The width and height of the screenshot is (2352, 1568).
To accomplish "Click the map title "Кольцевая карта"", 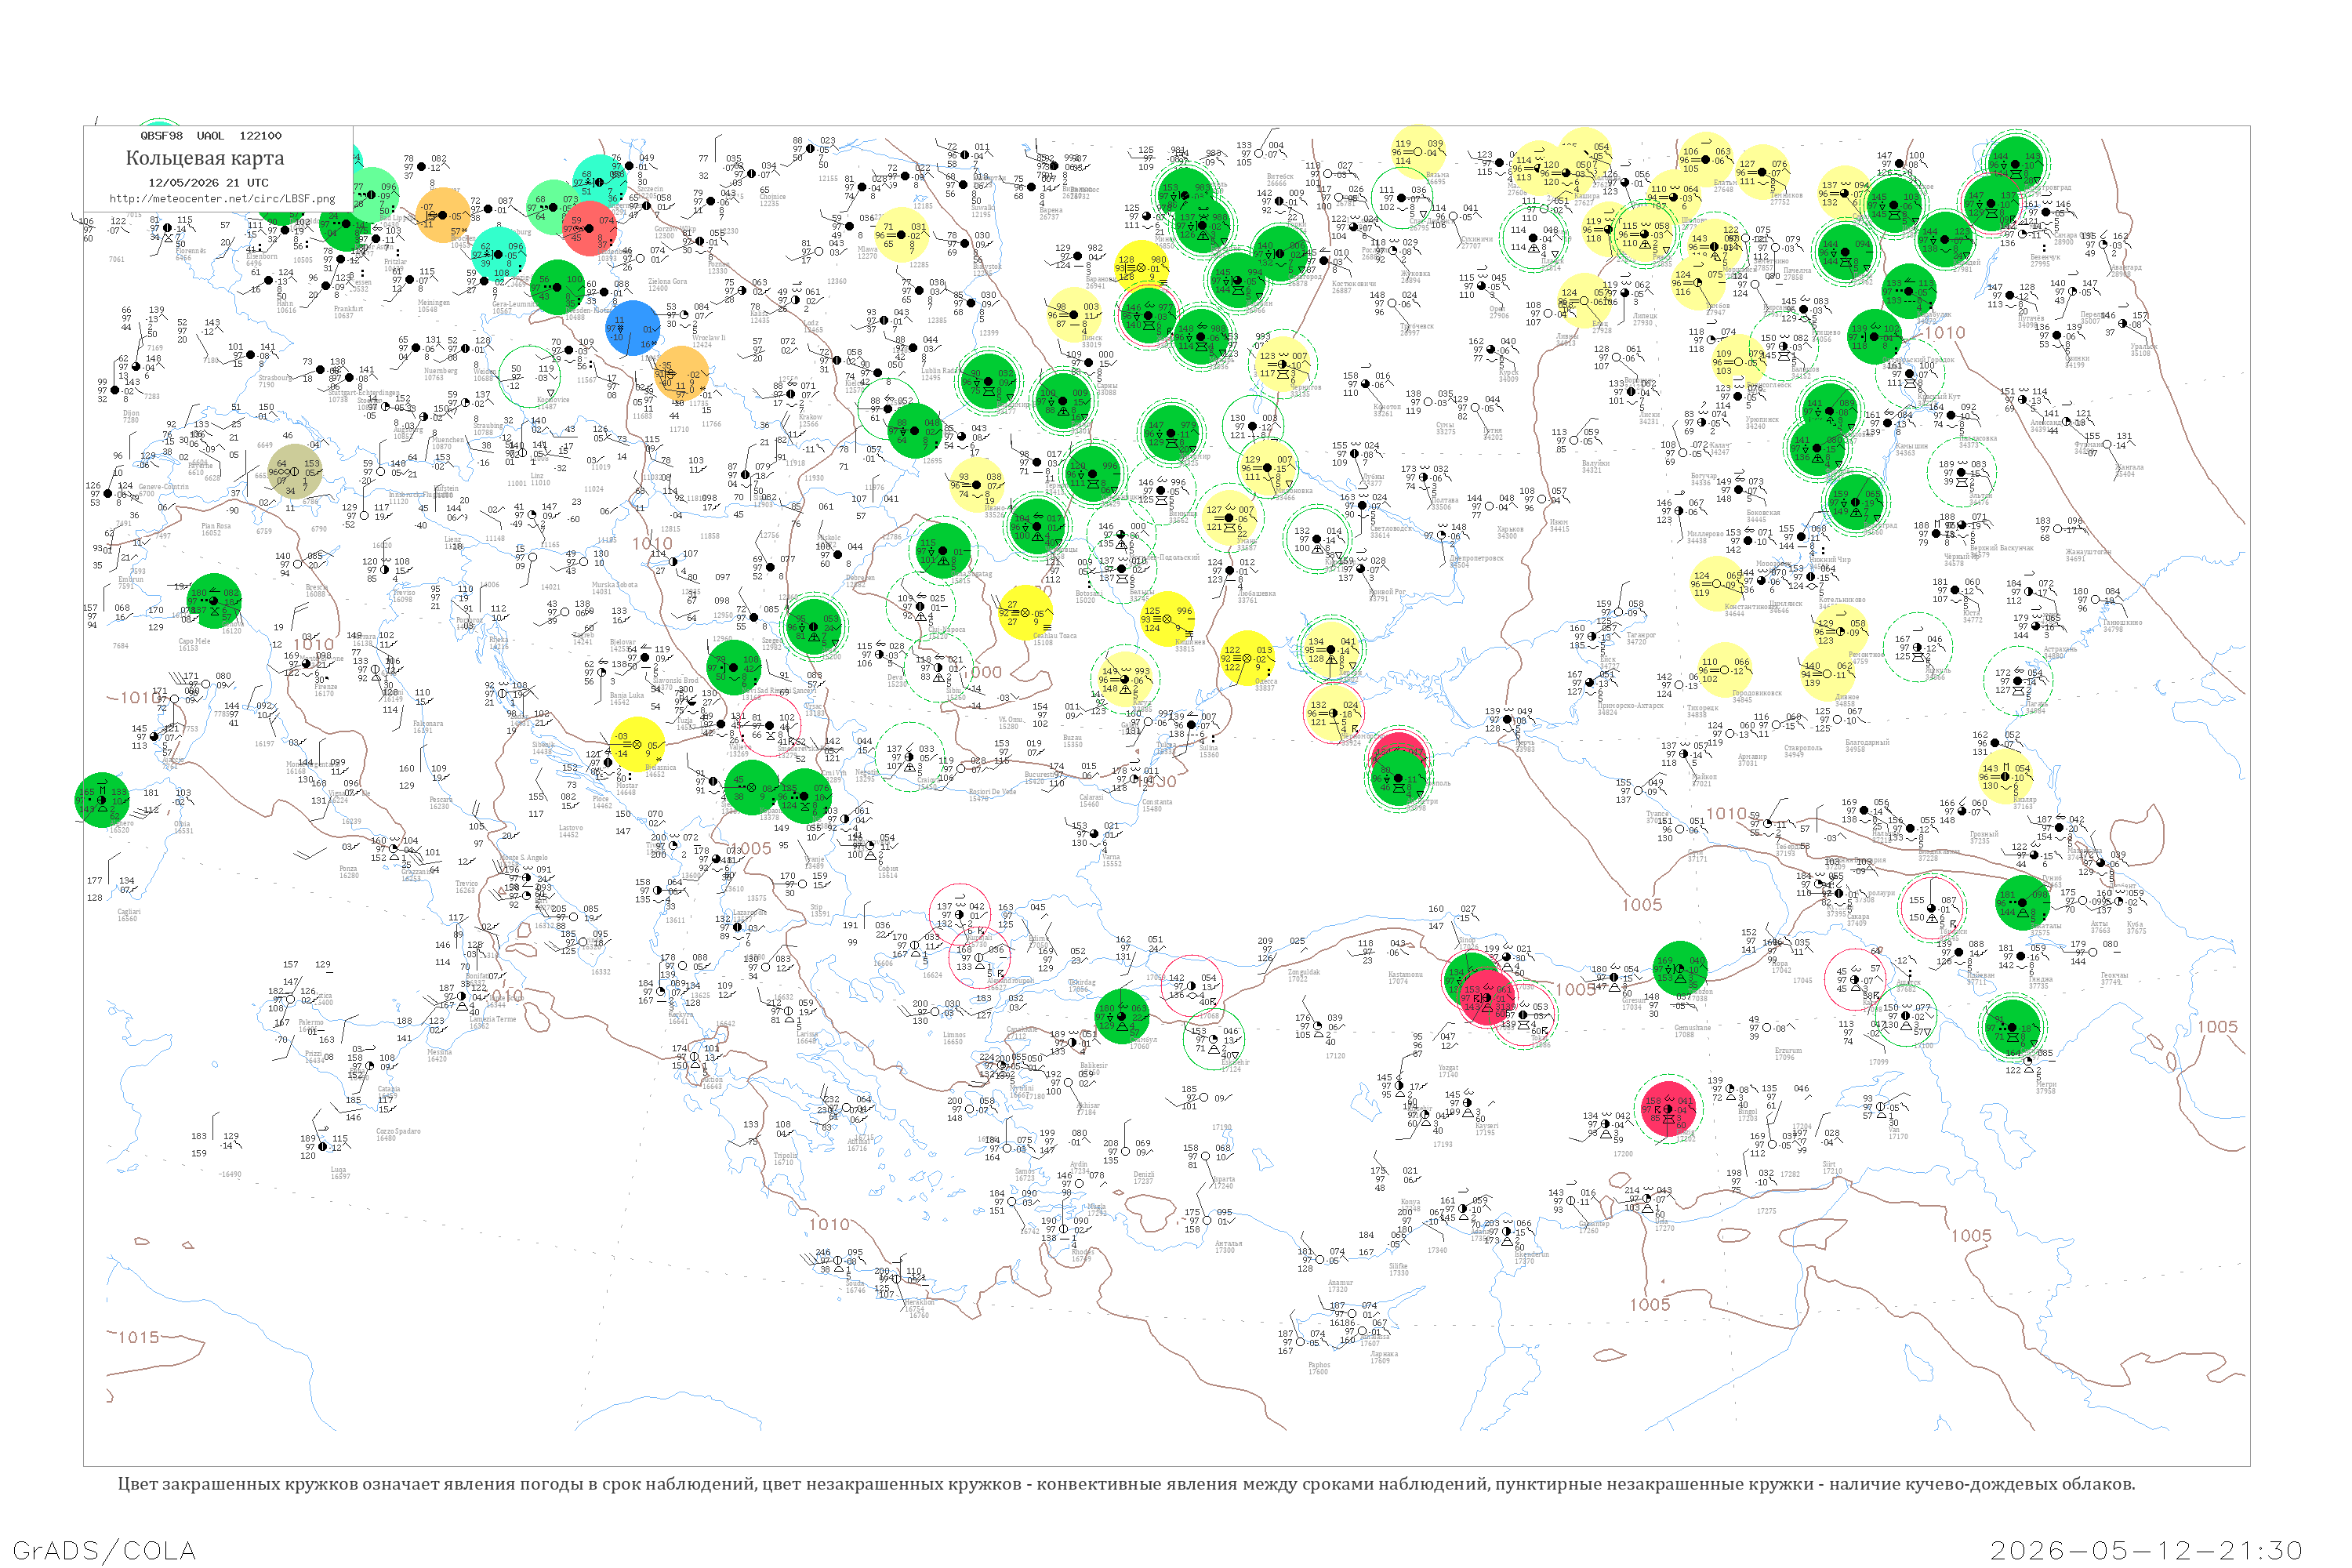I will (205, 158).
